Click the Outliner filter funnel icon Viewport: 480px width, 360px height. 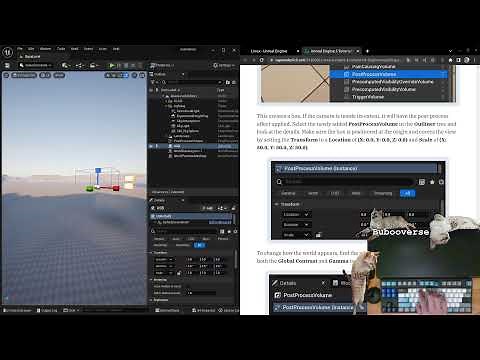coord(153,82)
